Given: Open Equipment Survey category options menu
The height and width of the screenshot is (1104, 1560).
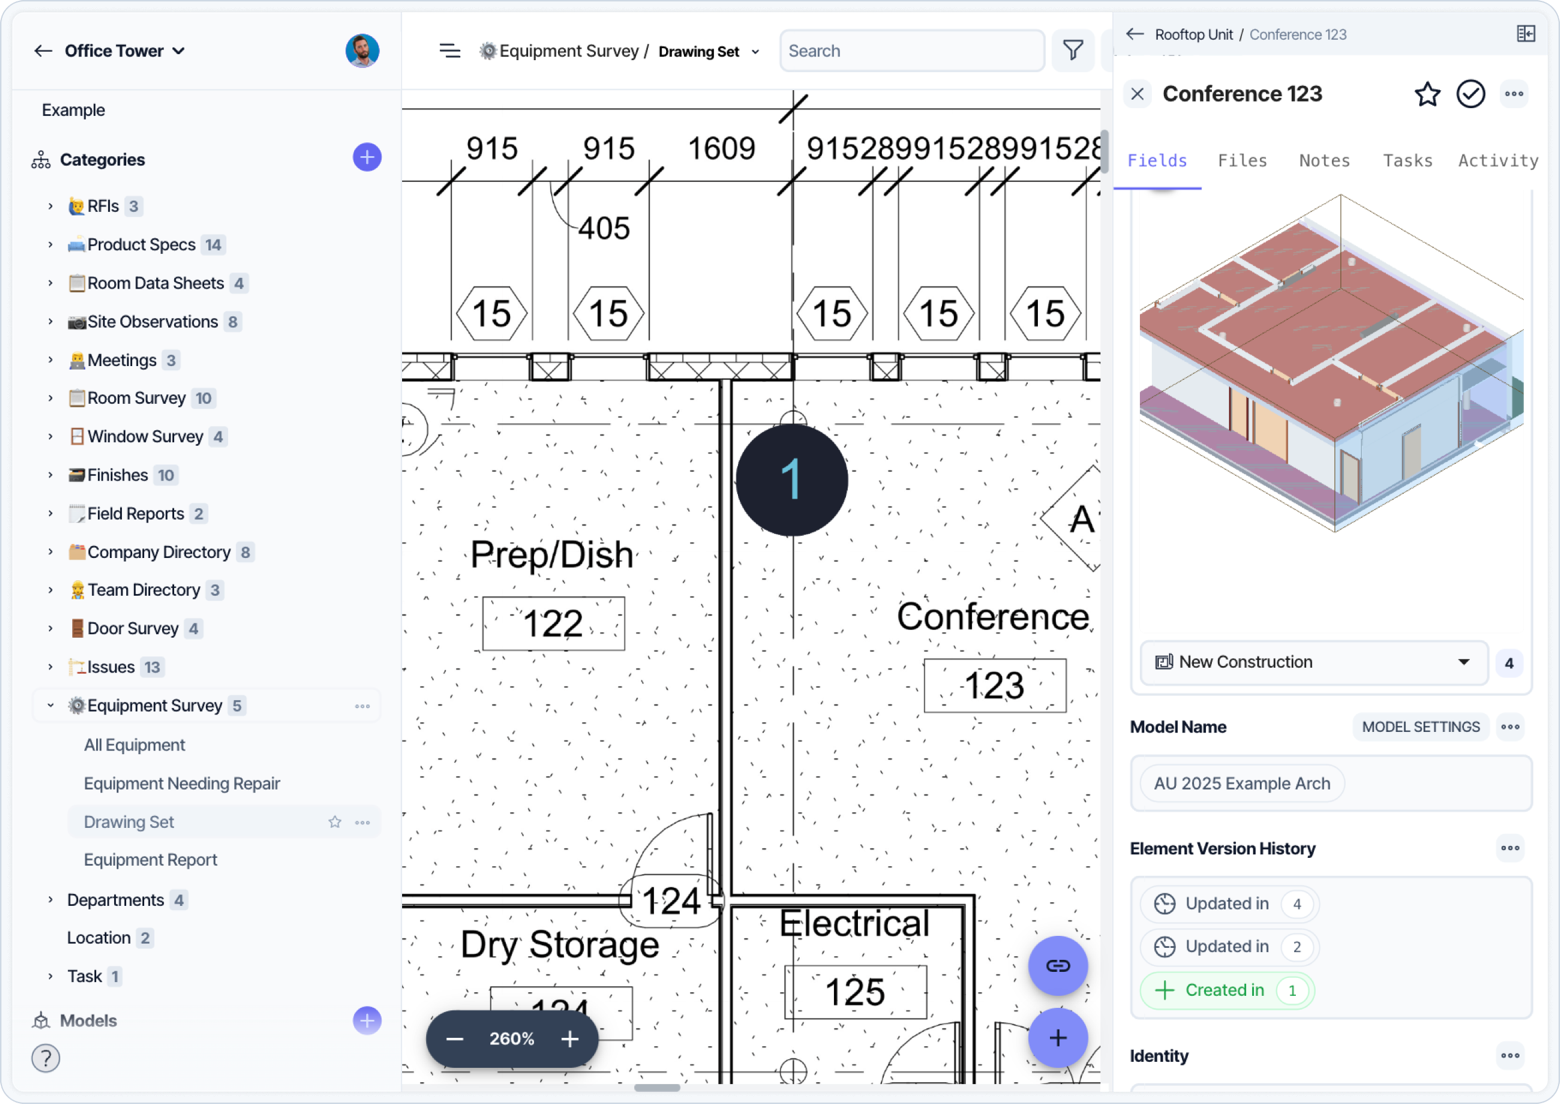Looking at the screenshot, I should [x=362, y=706].
